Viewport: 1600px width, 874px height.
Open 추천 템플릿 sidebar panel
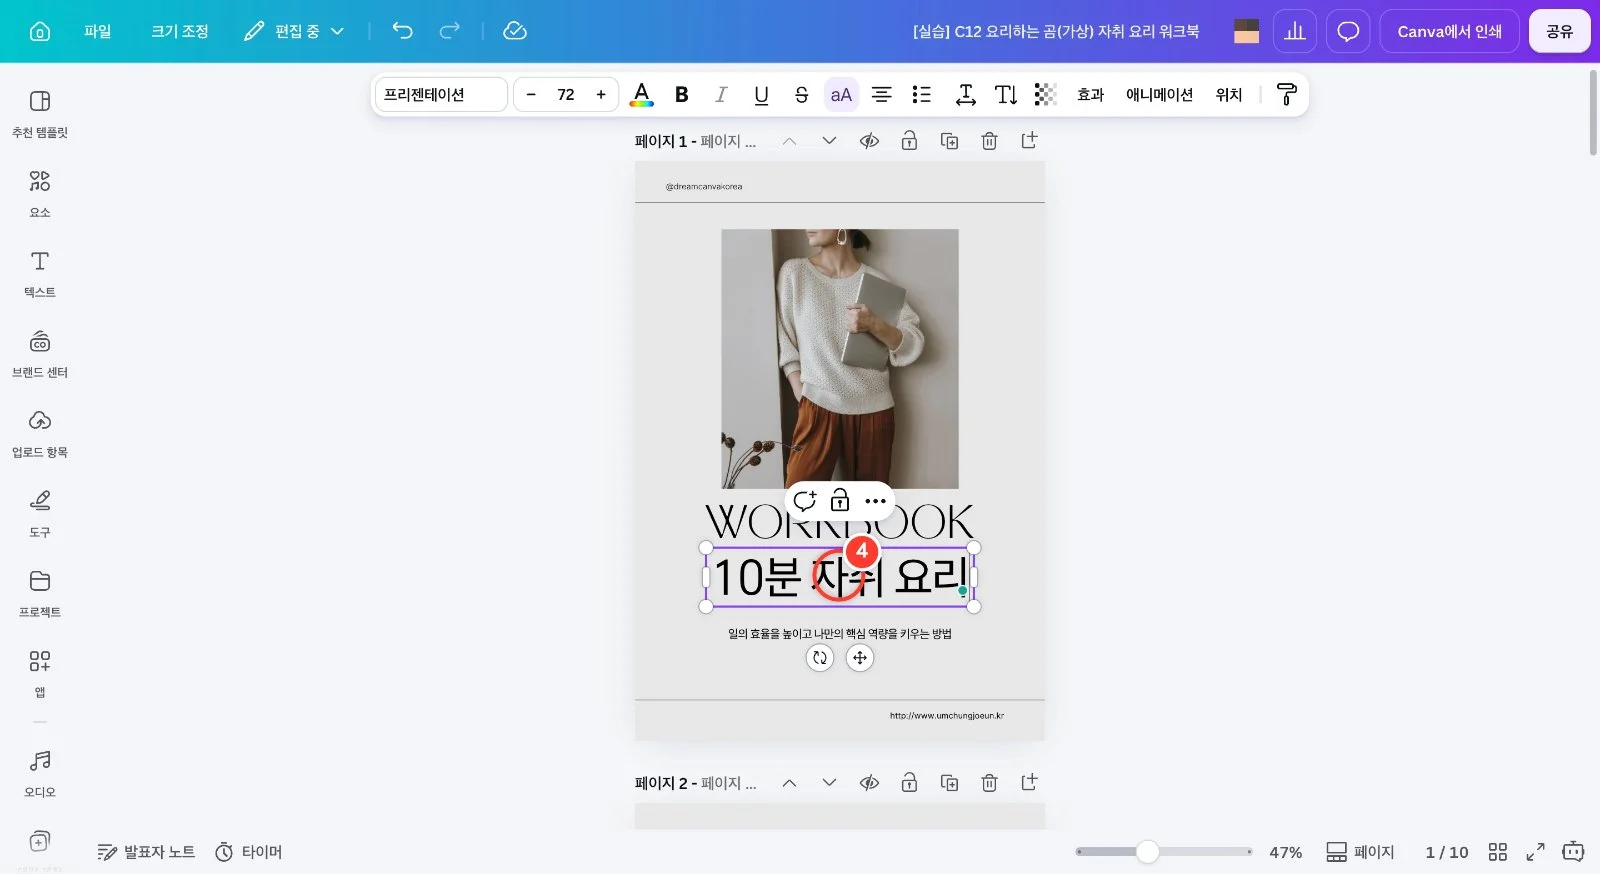[40, 114]
